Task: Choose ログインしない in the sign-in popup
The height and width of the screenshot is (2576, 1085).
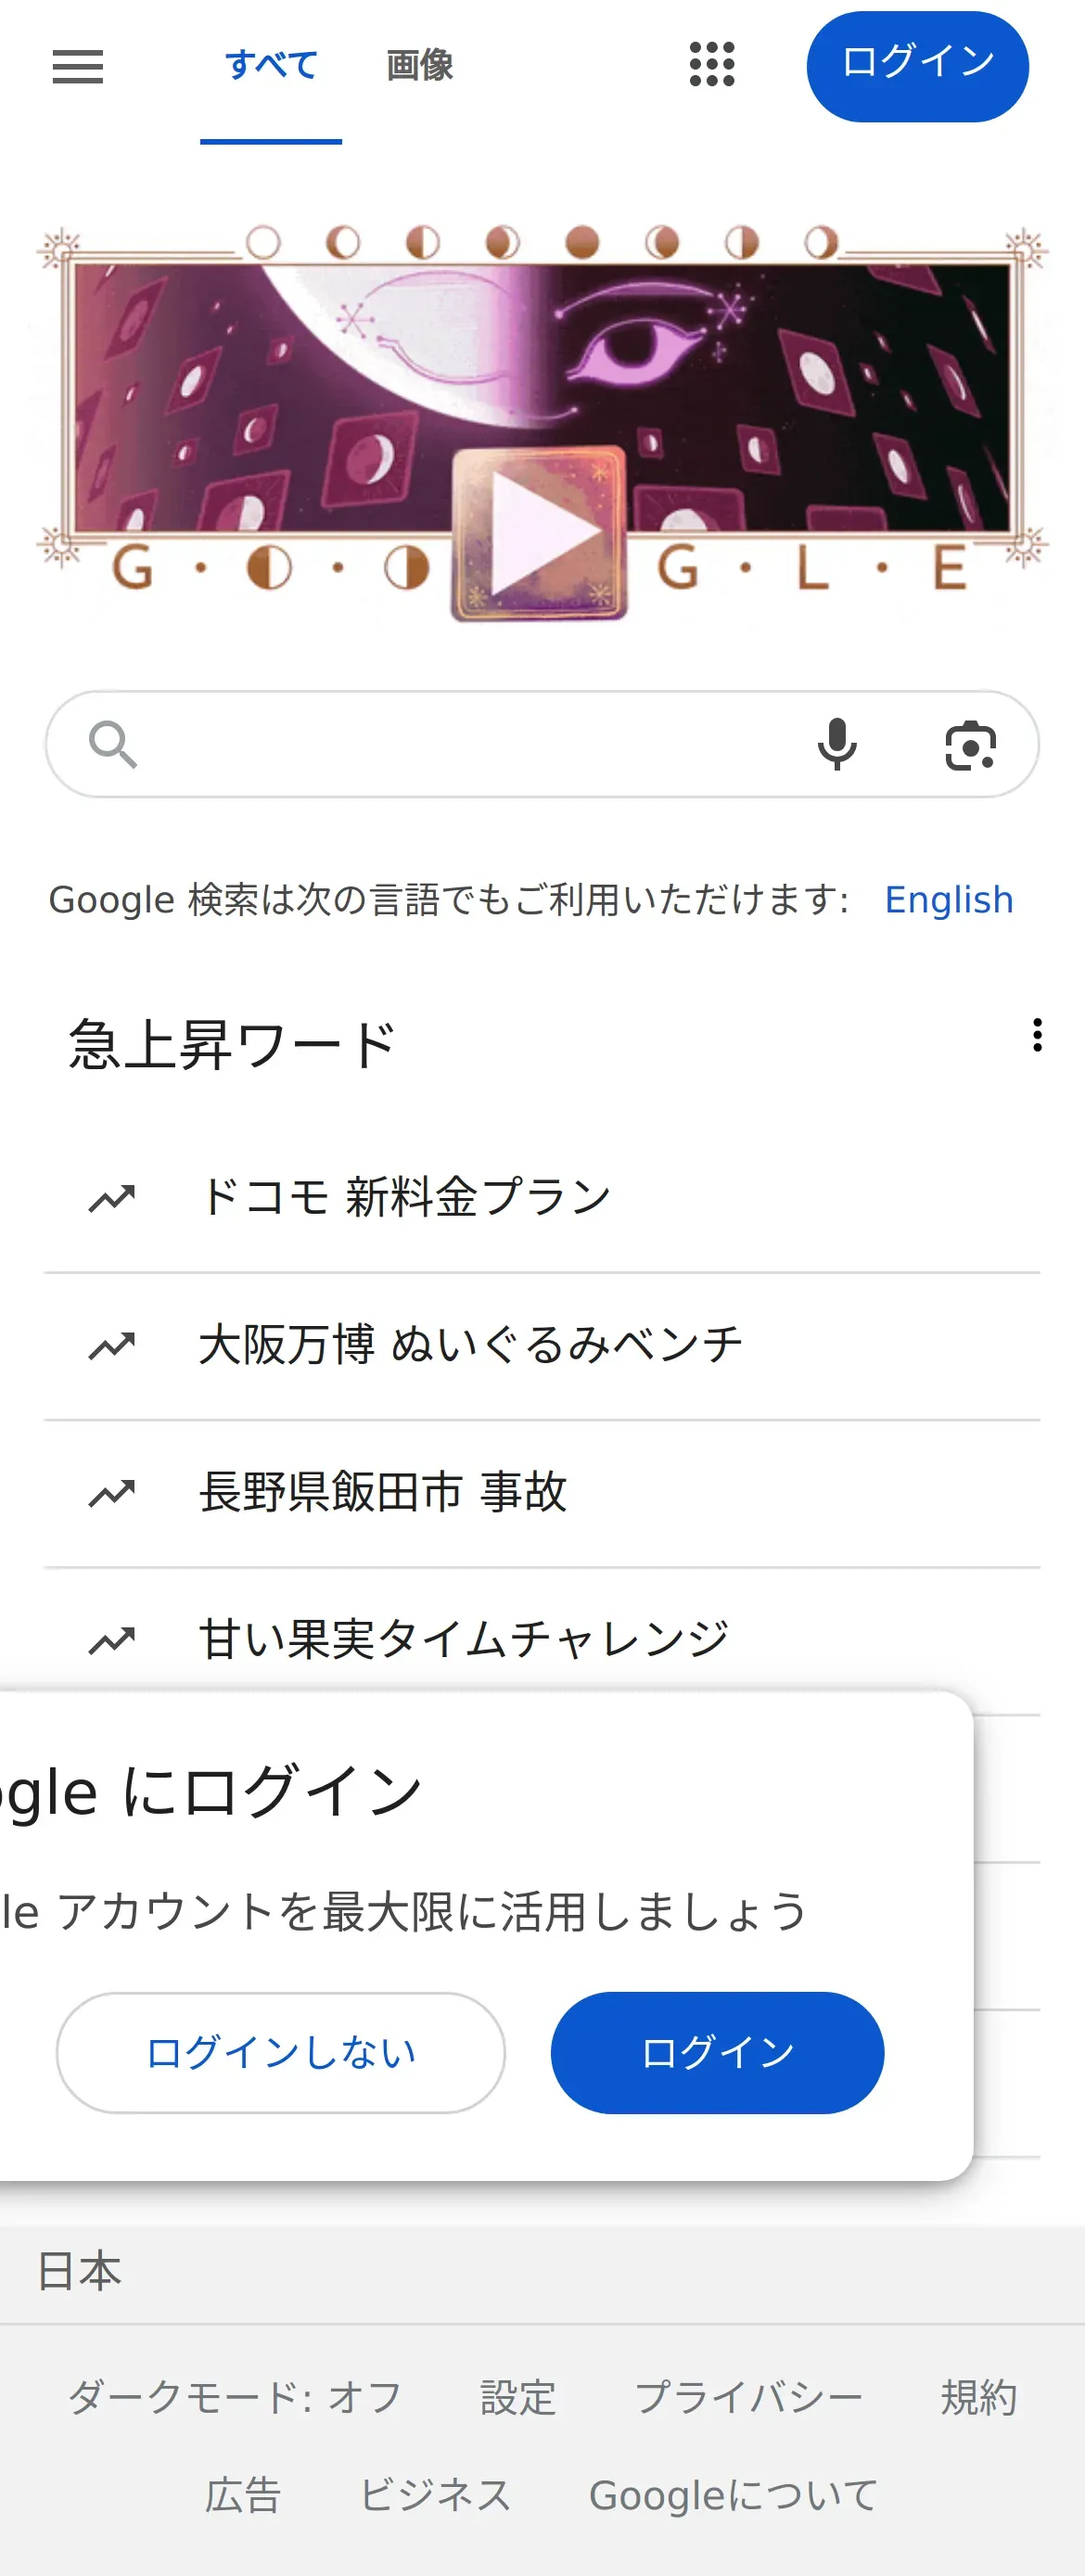Action: (281, 2052)
